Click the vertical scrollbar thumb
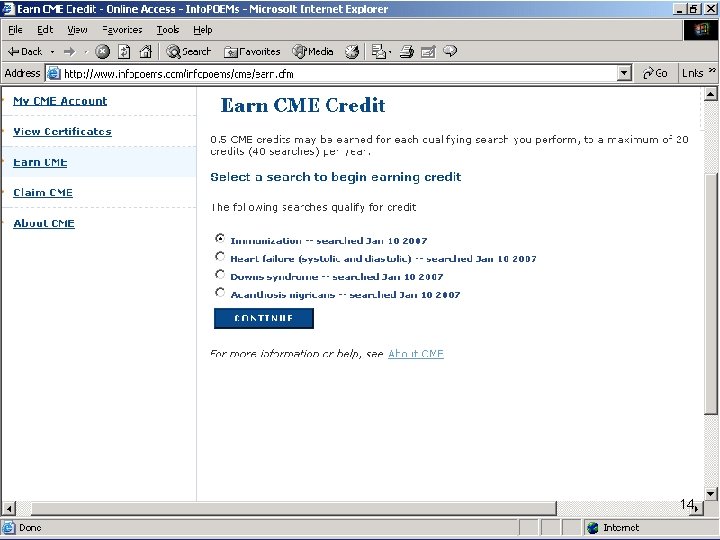This screenshot has width=720, height=540. pos(711,293)
